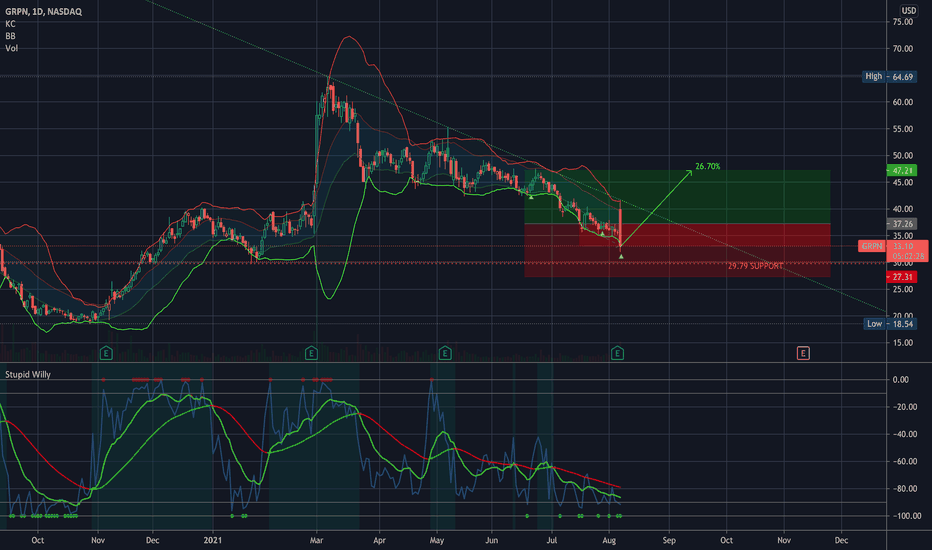The height and width of the screenshot is (550, 932).
Task: Click the GRPN 33.10 current price tag
Action: click(x=893, y=251)
